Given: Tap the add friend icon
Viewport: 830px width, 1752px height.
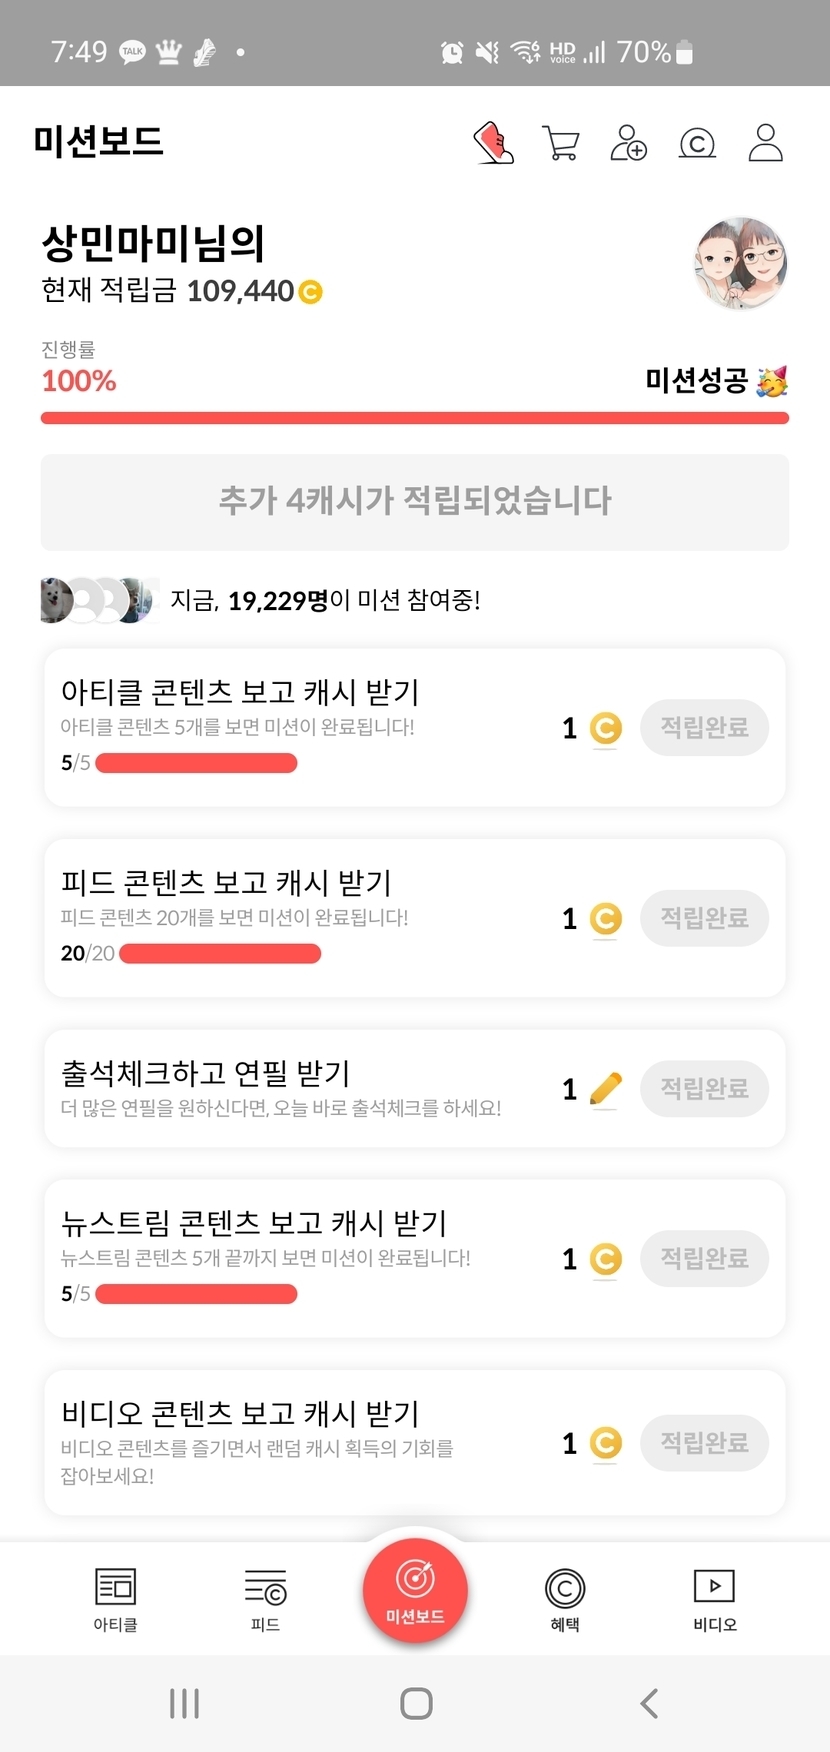Looking at the screenshot, I should pos(629,143).
